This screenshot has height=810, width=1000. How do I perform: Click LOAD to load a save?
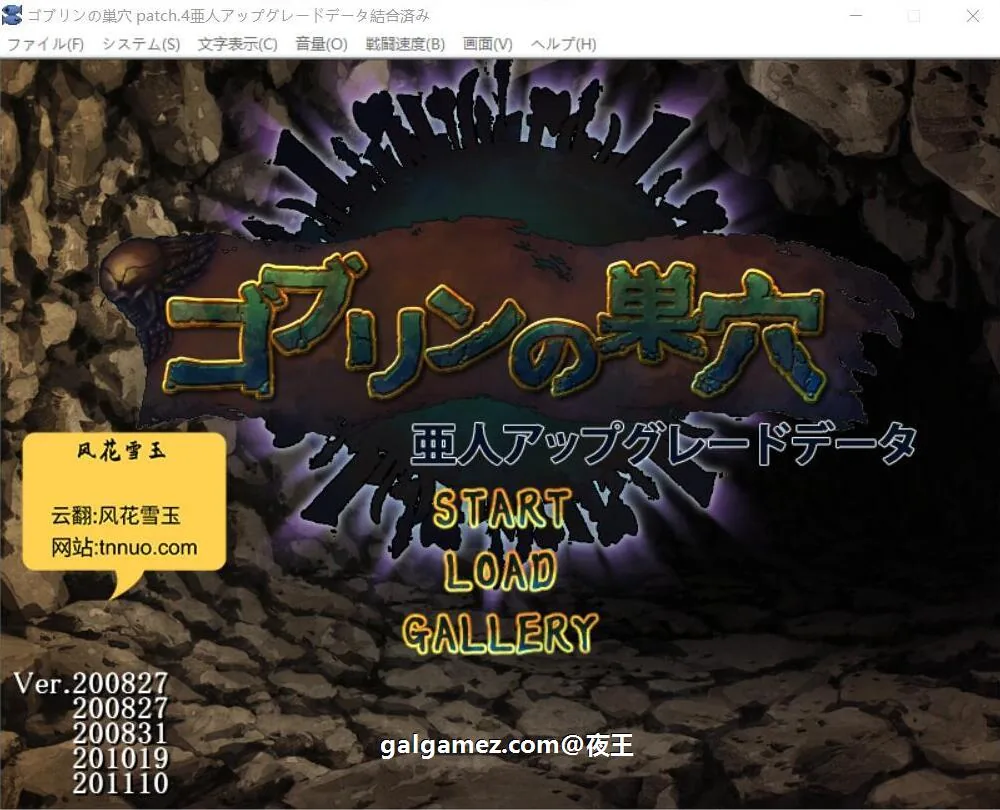[x=501, y=571]
